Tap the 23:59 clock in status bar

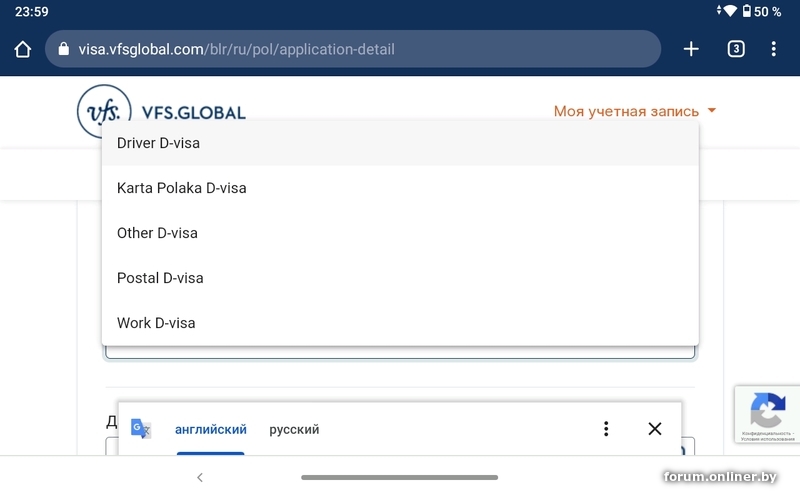(32, 11)
